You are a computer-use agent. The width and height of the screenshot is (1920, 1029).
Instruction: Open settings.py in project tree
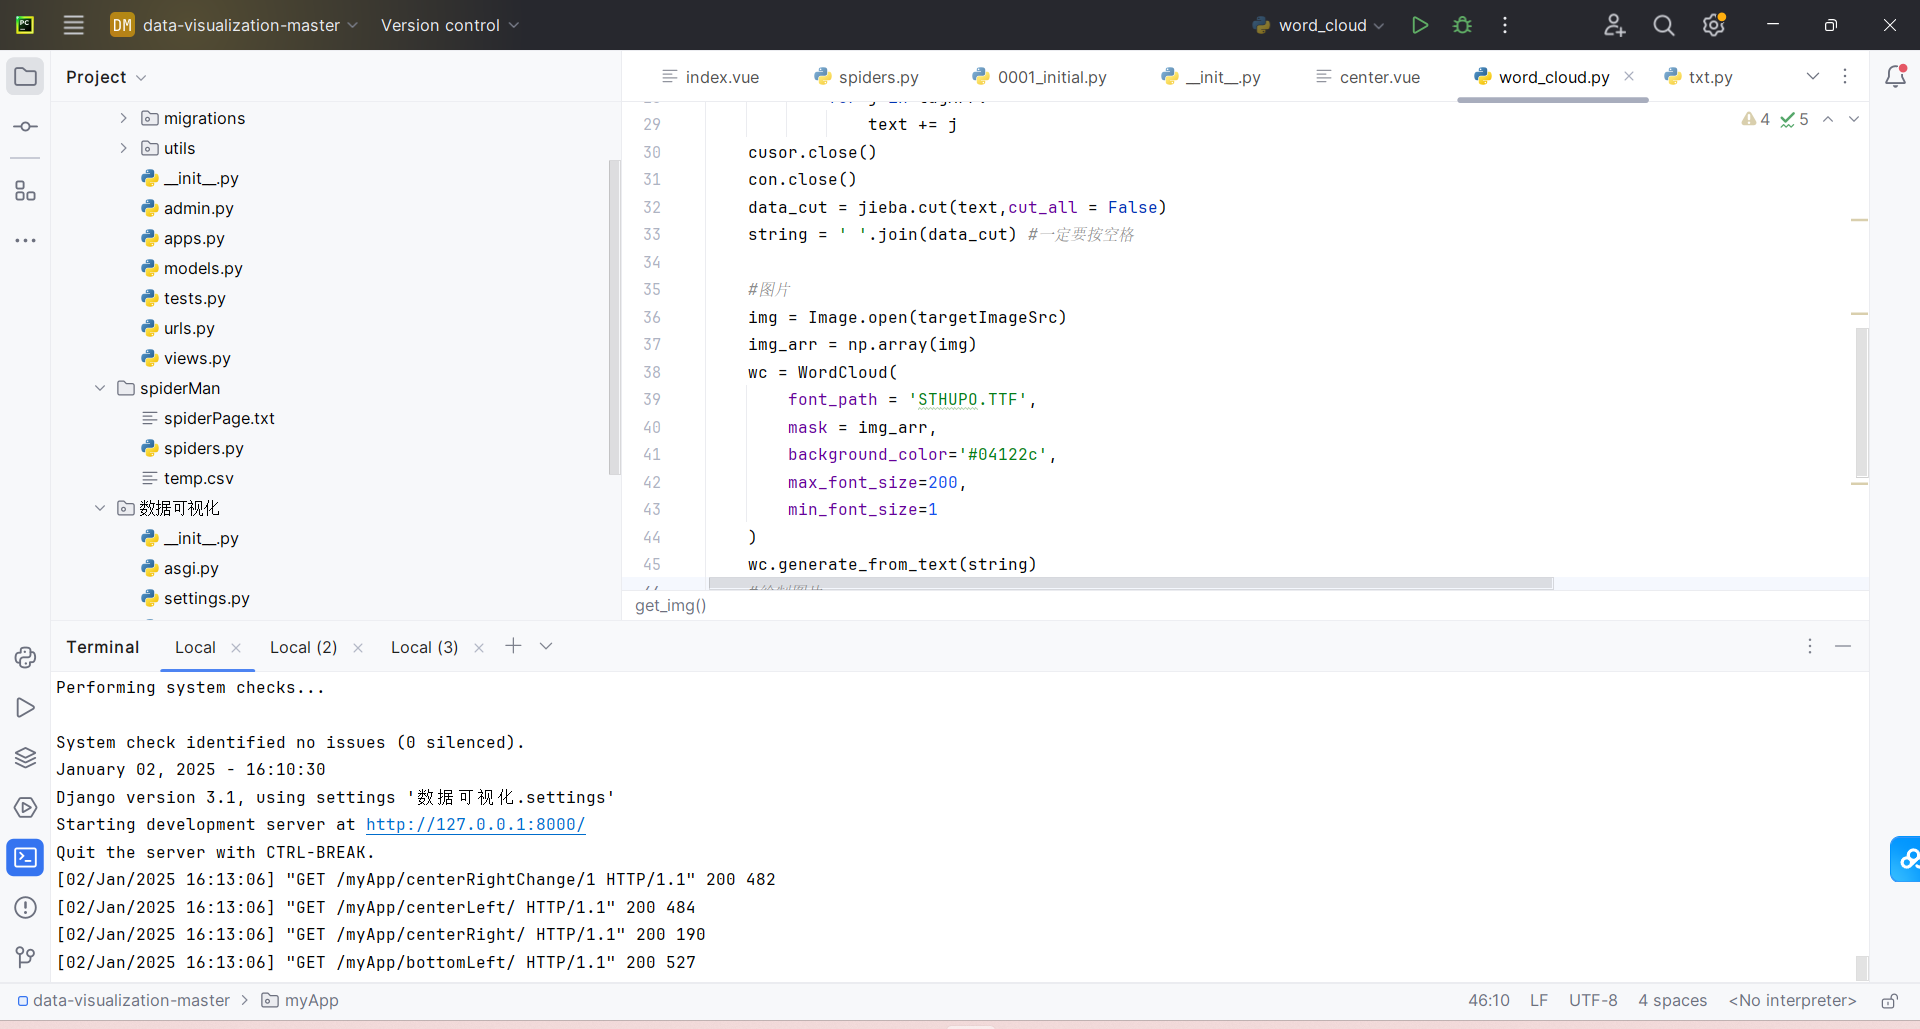(206, 598)
